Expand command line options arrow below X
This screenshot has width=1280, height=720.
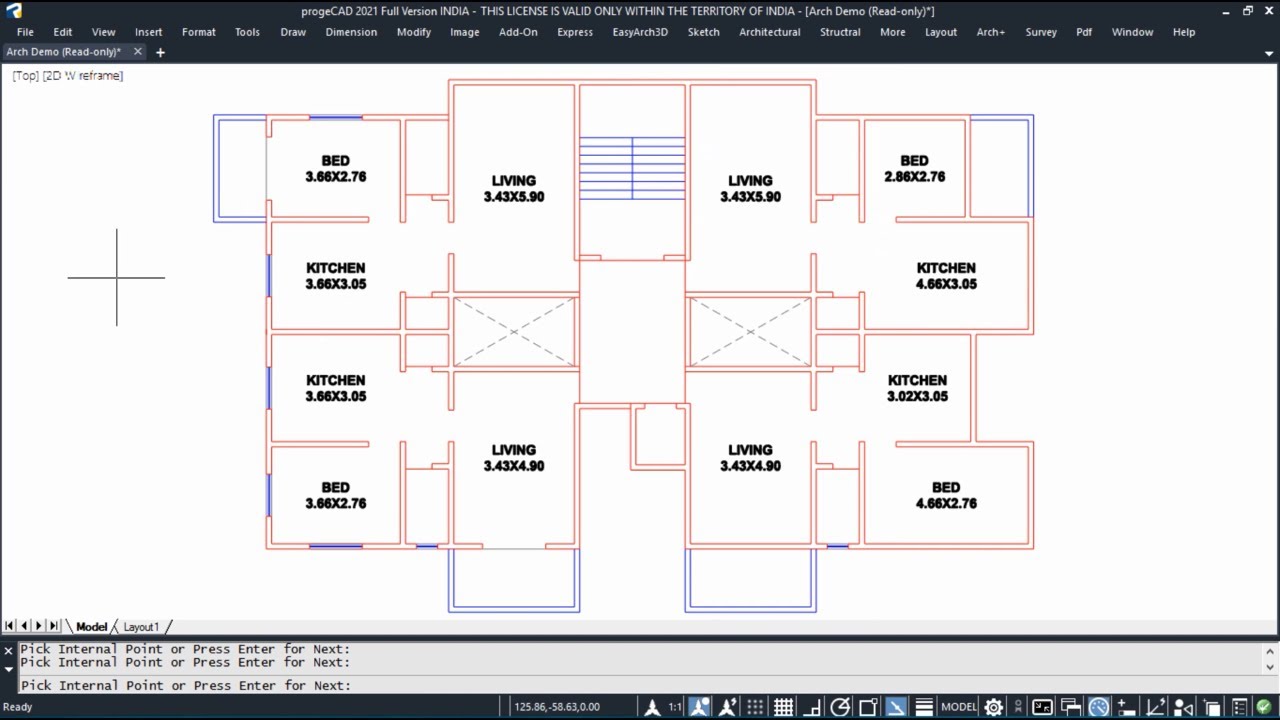click(x=9, y=668)
